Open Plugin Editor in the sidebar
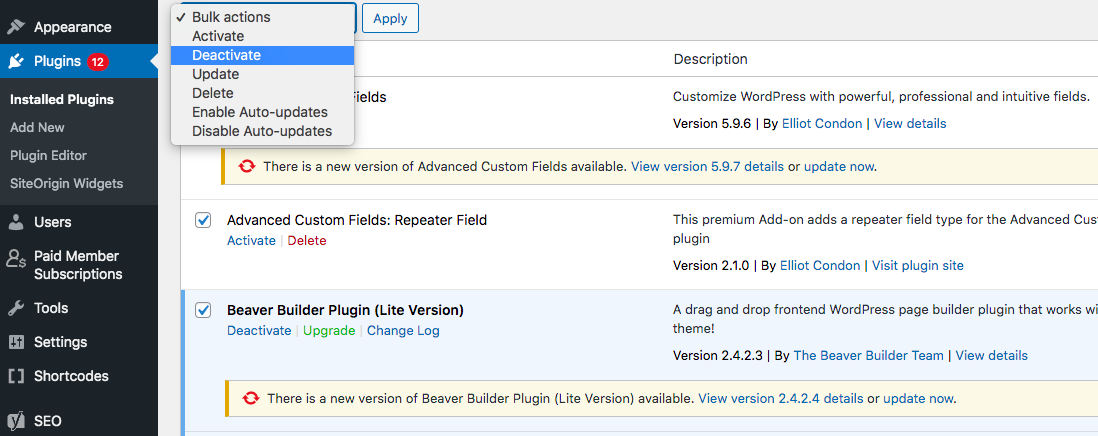Screen dimensions: 1098x436 tap(48, 155)
